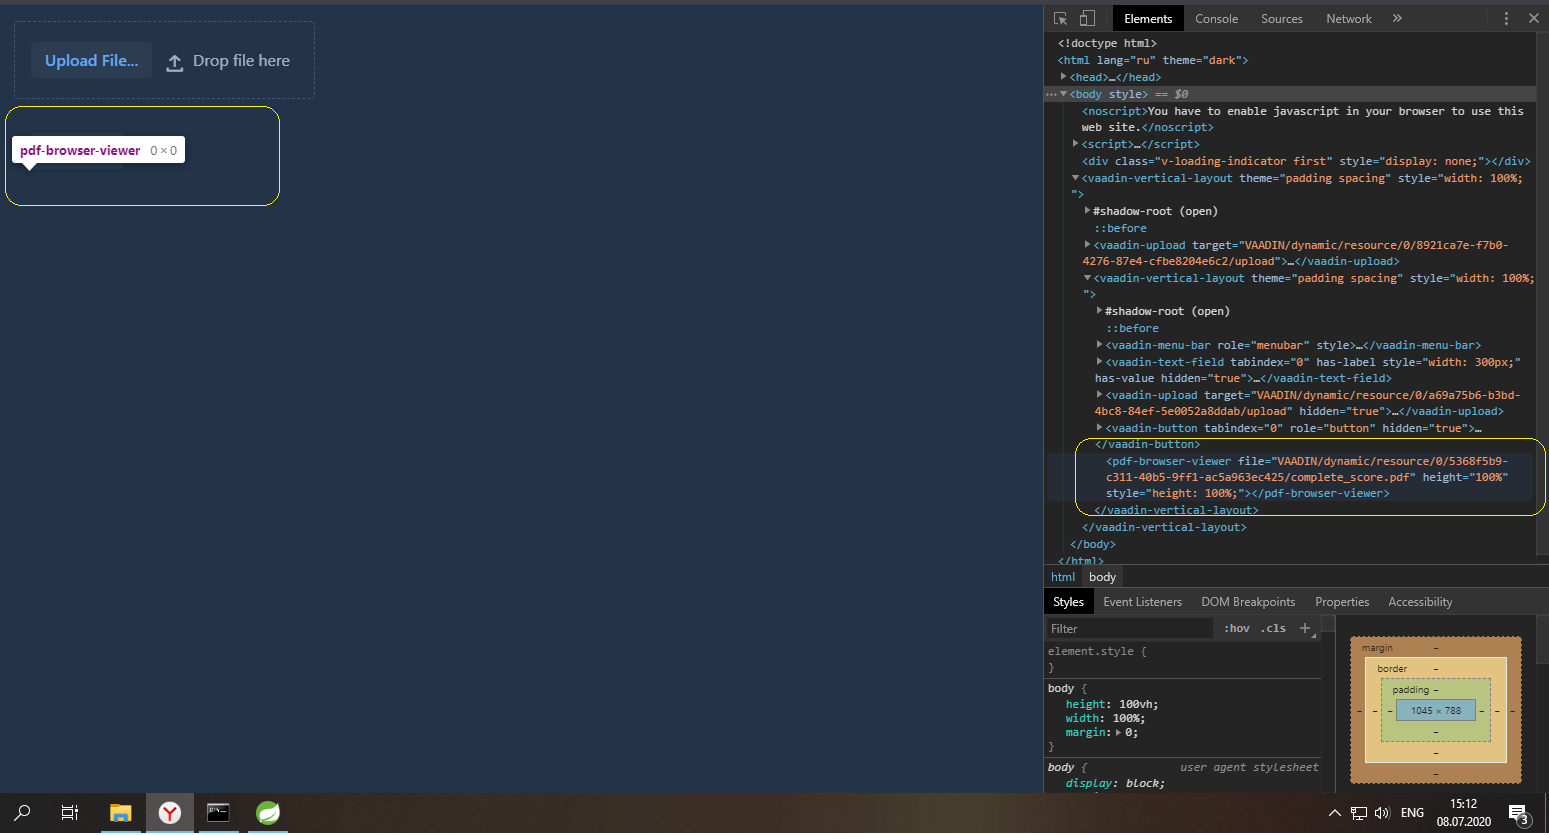
Task: Toggle the .cls class editor
Action: 1273,628
